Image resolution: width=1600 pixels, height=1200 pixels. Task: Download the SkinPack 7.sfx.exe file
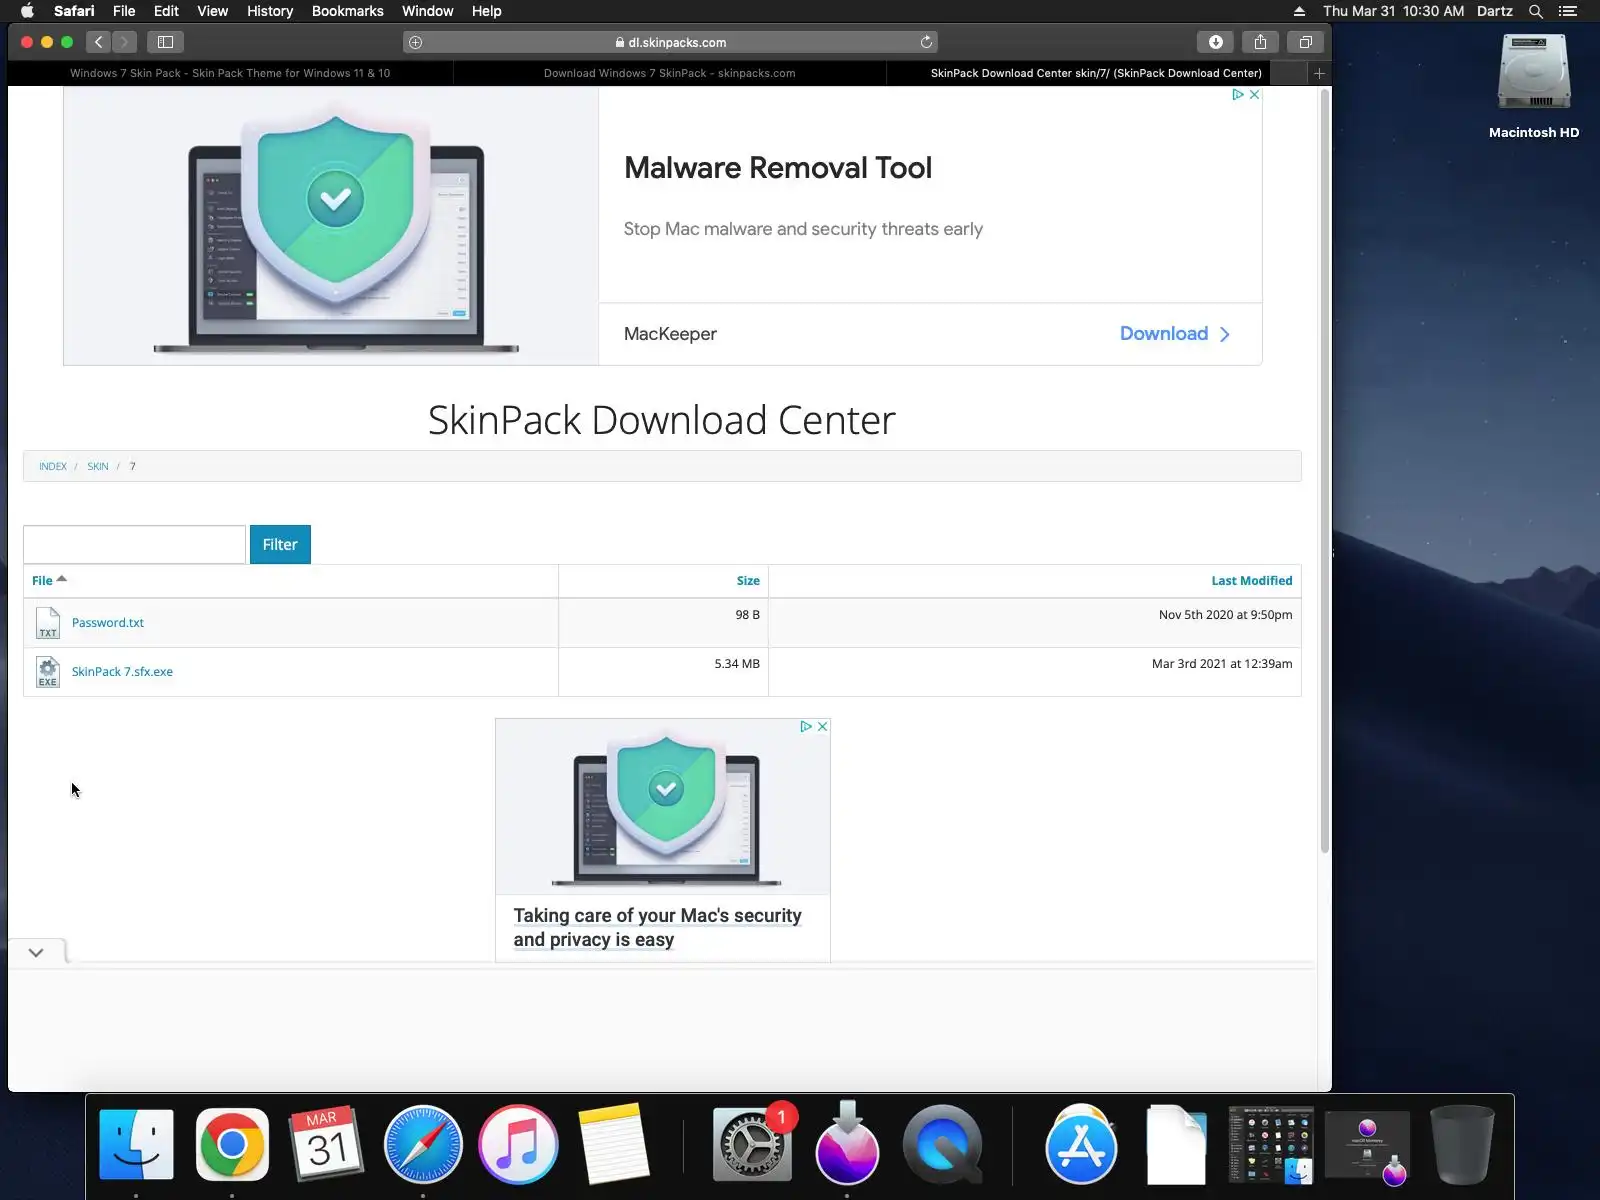[x=122, y=672]
